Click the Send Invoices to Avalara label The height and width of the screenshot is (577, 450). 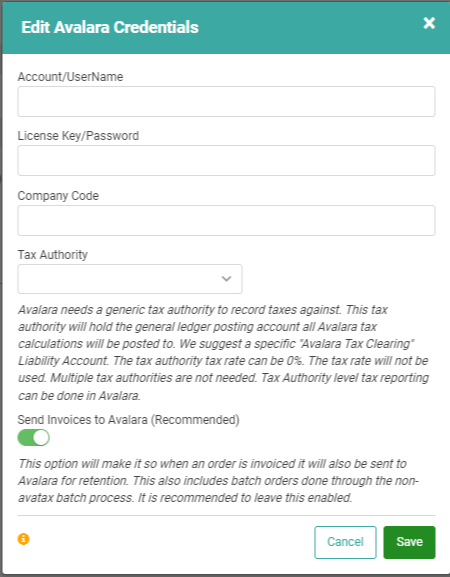128,420
